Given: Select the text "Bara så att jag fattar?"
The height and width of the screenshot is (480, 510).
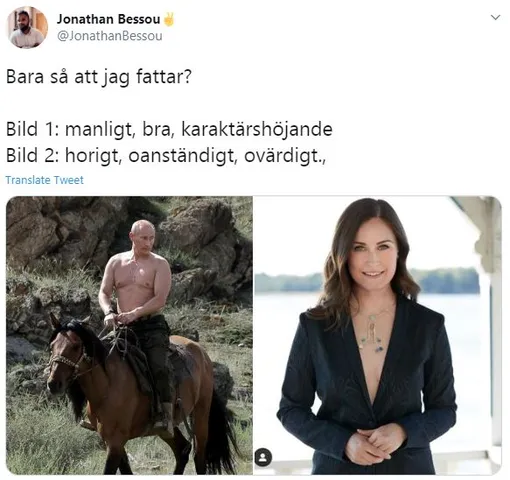Looking at the screenshot, I should [x=99, y=77].
